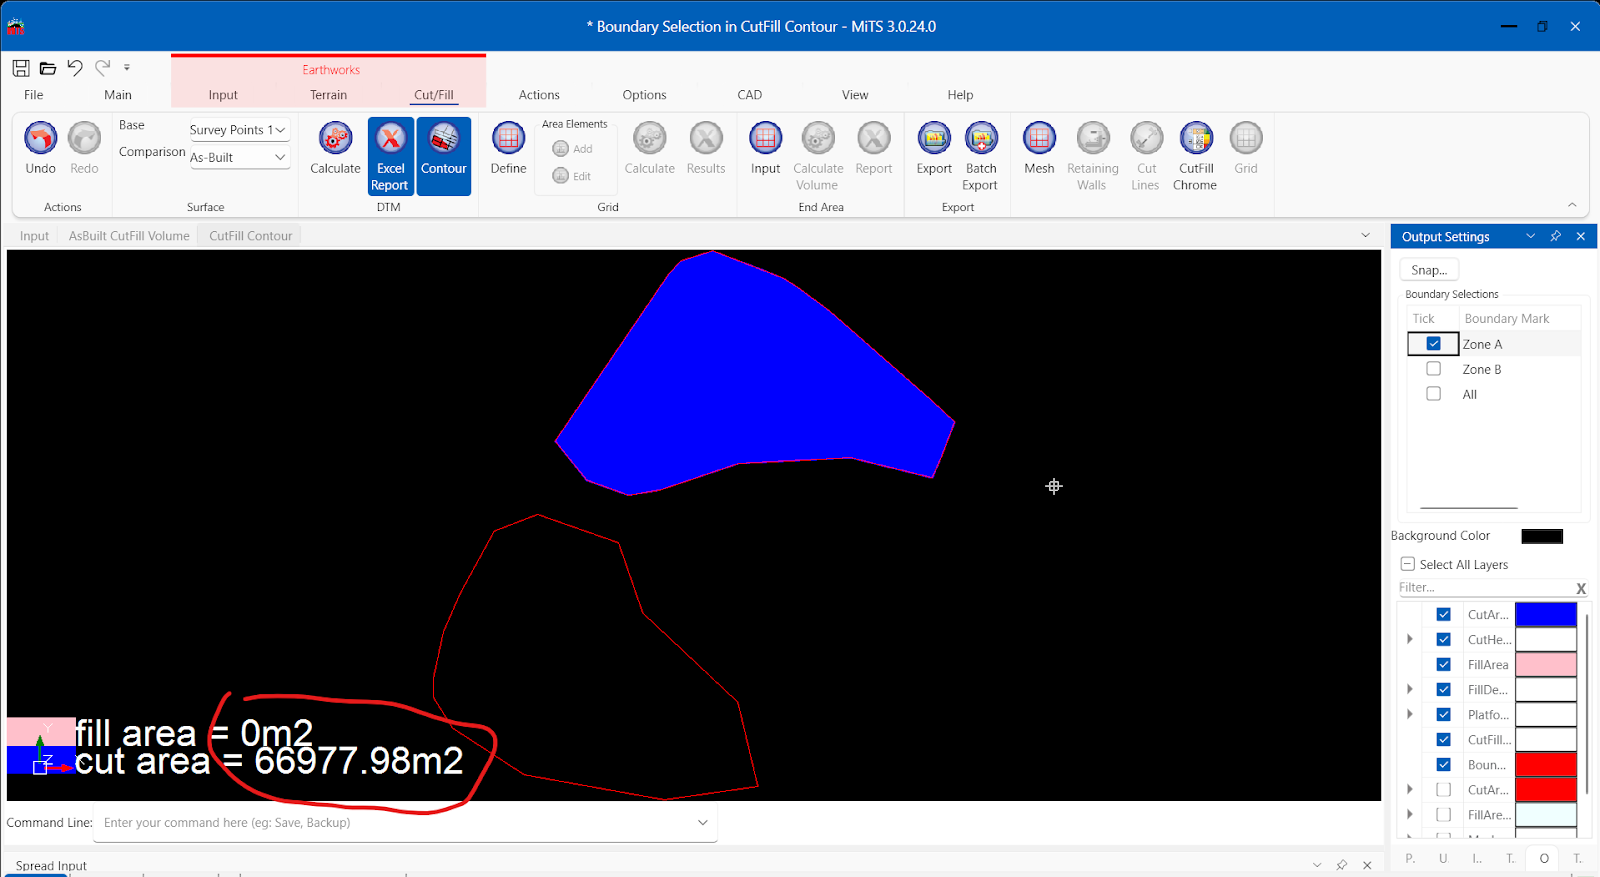Select the Cut Lines tool icon

coord(1146,138)
